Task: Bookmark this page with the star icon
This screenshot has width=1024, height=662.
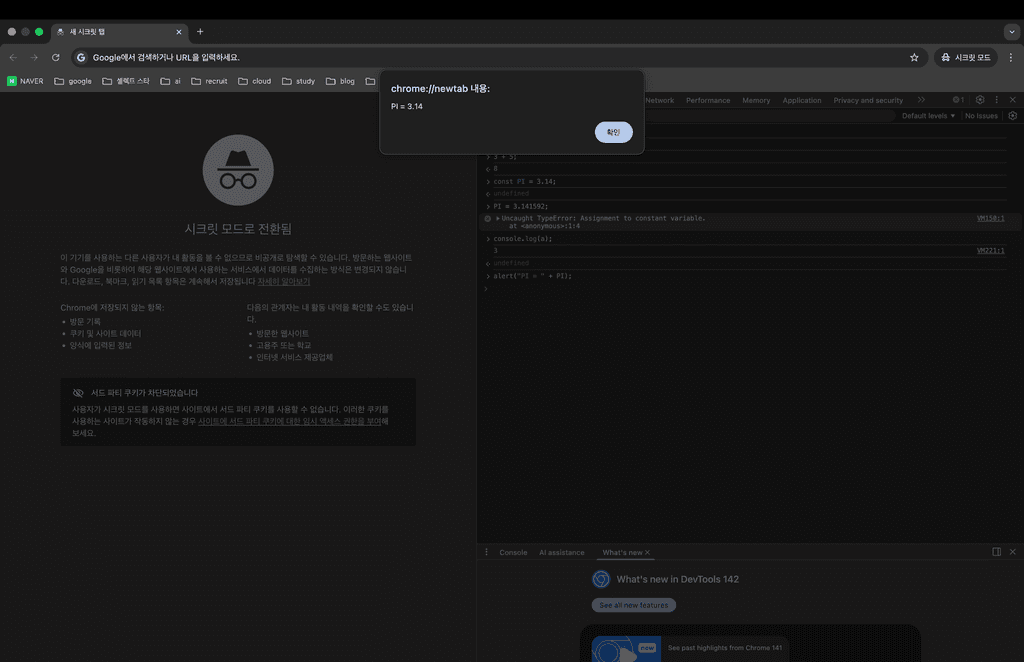Action: click(x=914, y=58)
